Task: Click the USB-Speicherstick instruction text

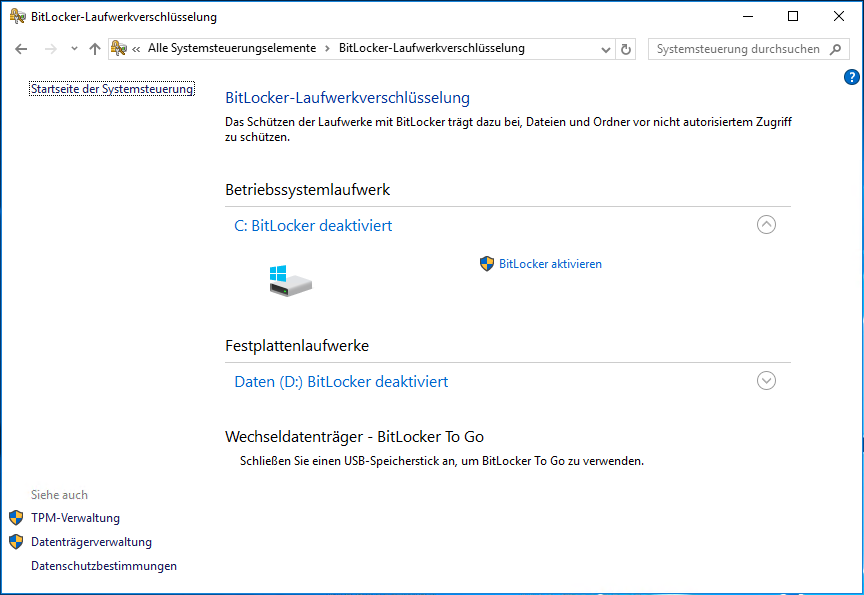Action: [x=442, y=461]
